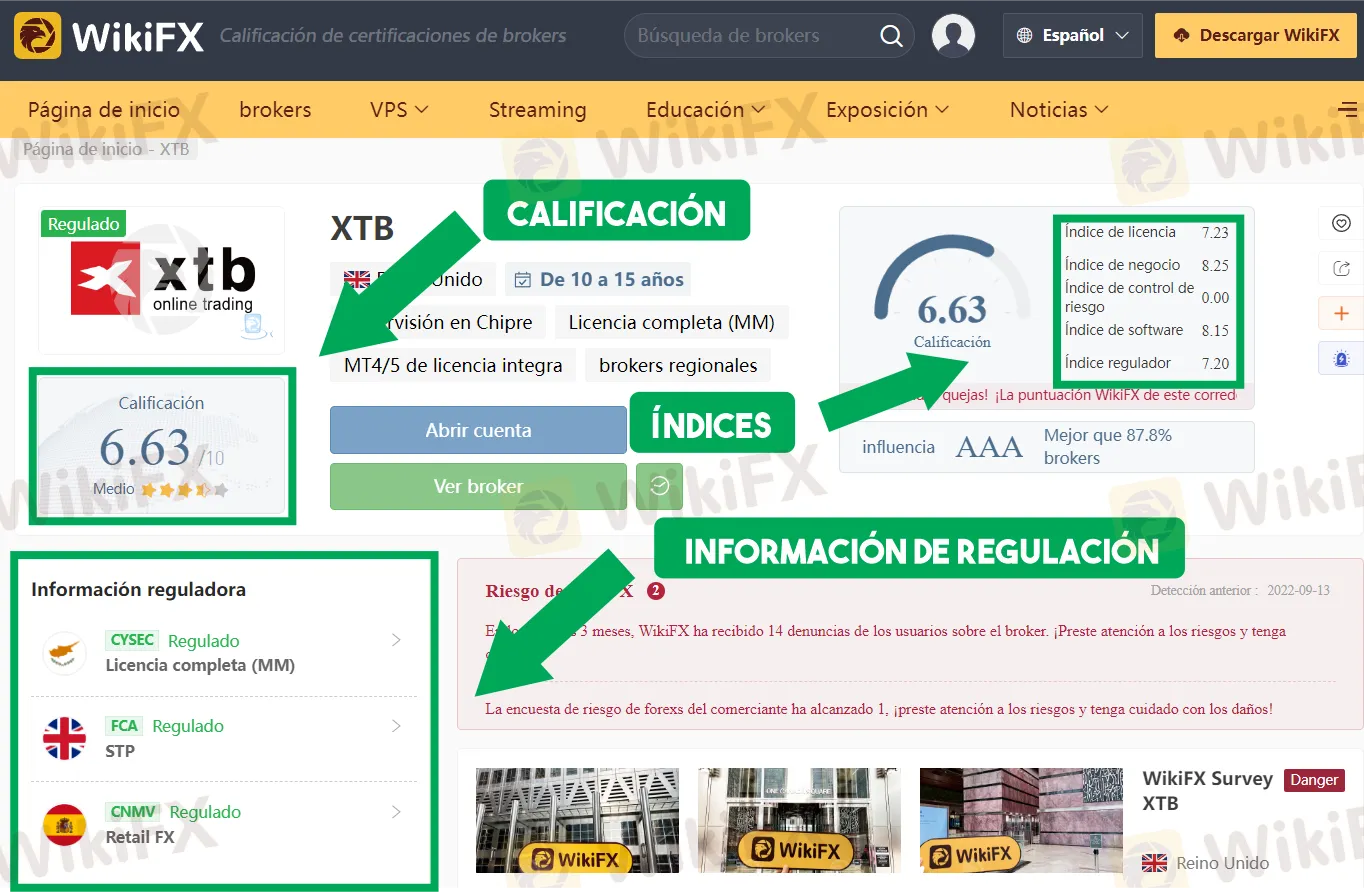Click the Índice de licencia 7.23 row
Screen dimensions: 1364x892
(x=1147, y=232)
